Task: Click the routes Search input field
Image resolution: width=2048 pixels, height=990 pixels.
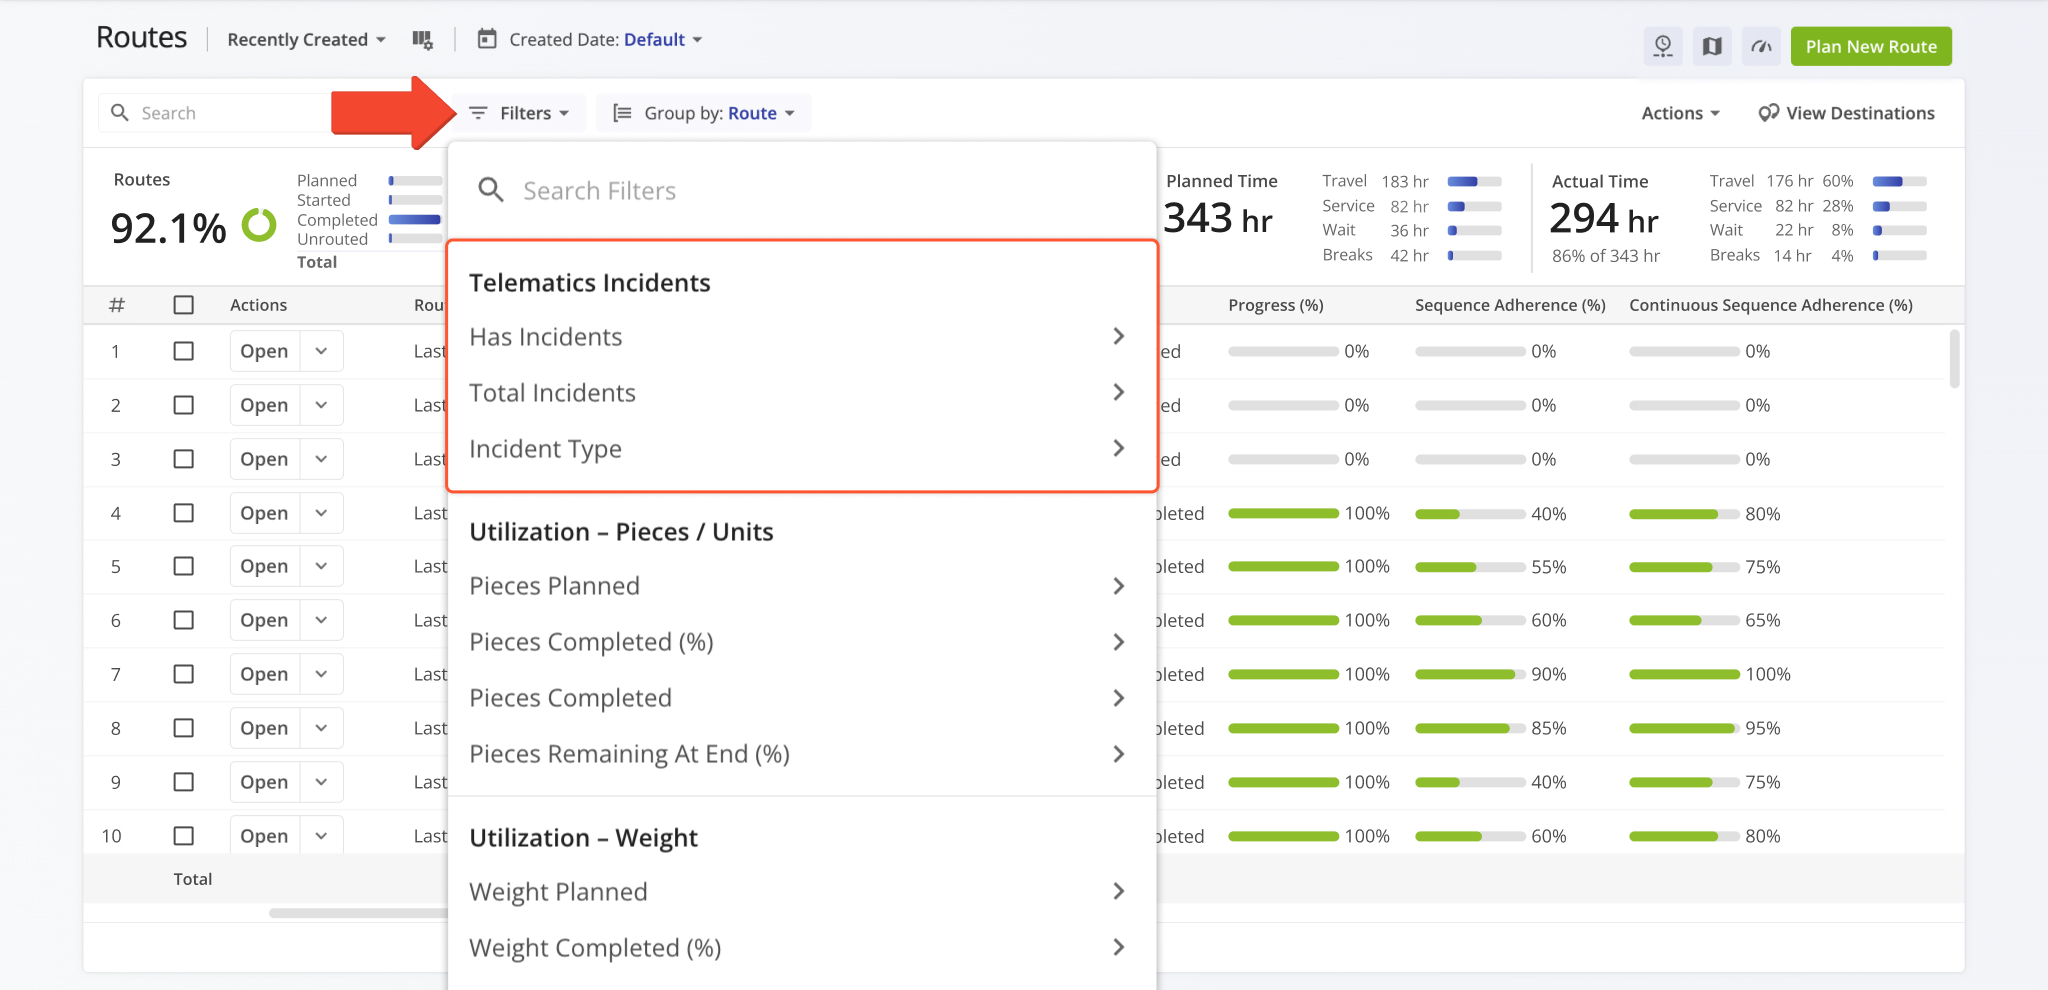Action: (216, 113)
